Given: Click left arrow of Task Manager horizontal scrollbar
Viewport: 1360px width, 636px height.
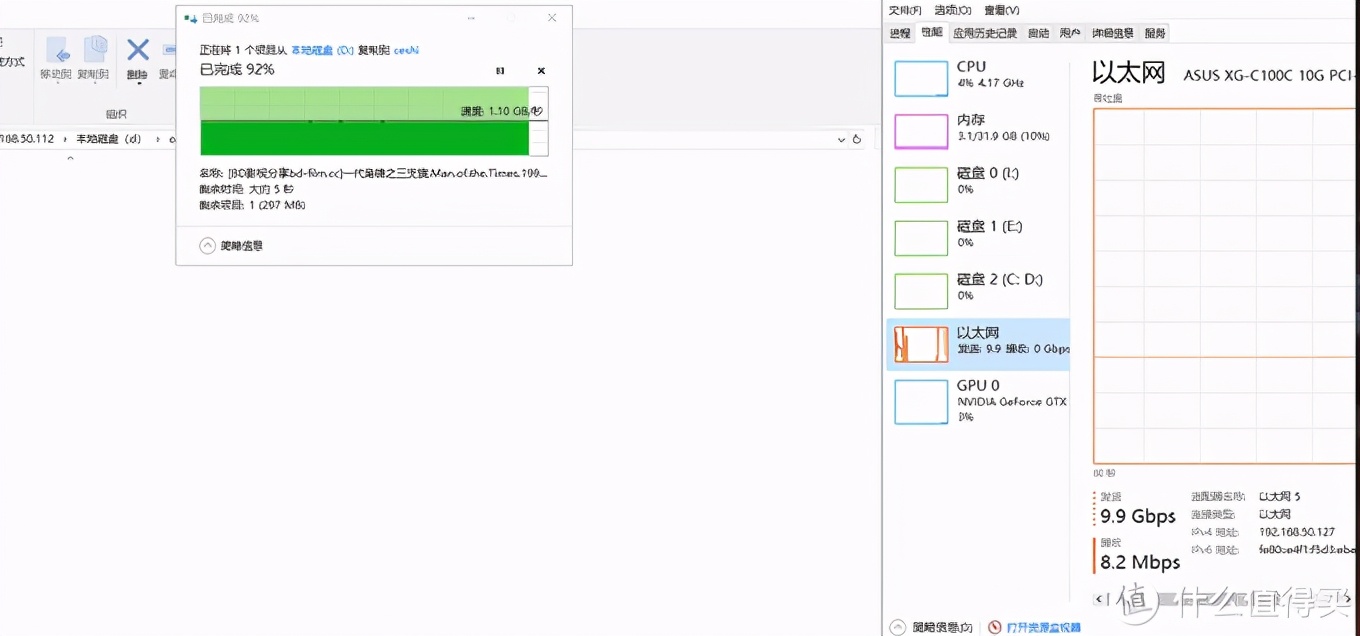Looking at the screenshot, I should tap(1101, 599).
